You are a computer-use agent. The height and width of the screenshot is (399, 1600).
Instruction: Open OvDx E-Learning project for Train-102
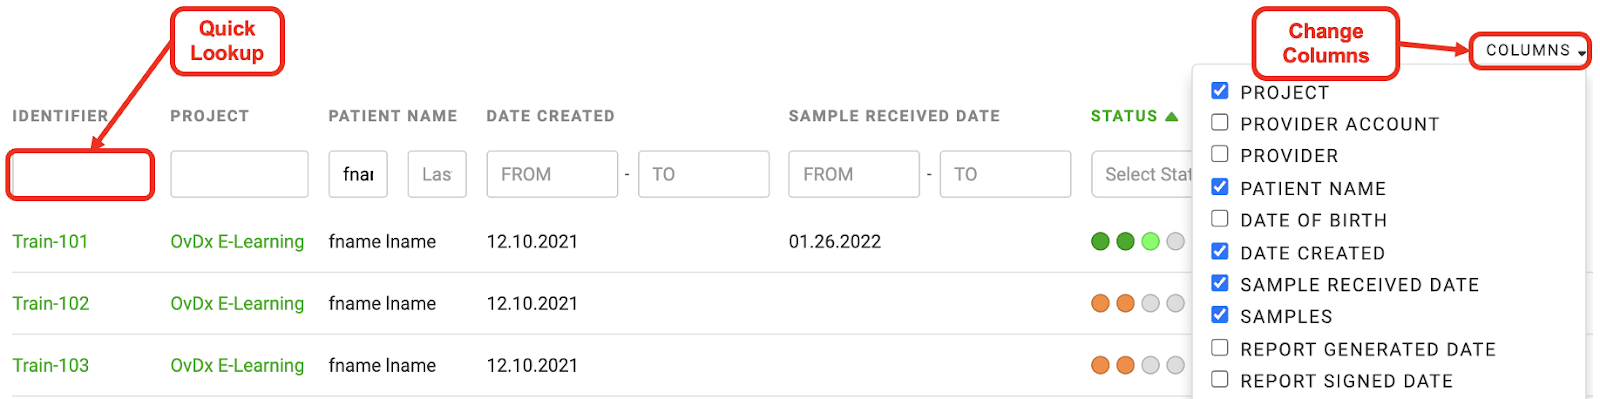coord(237,303)
